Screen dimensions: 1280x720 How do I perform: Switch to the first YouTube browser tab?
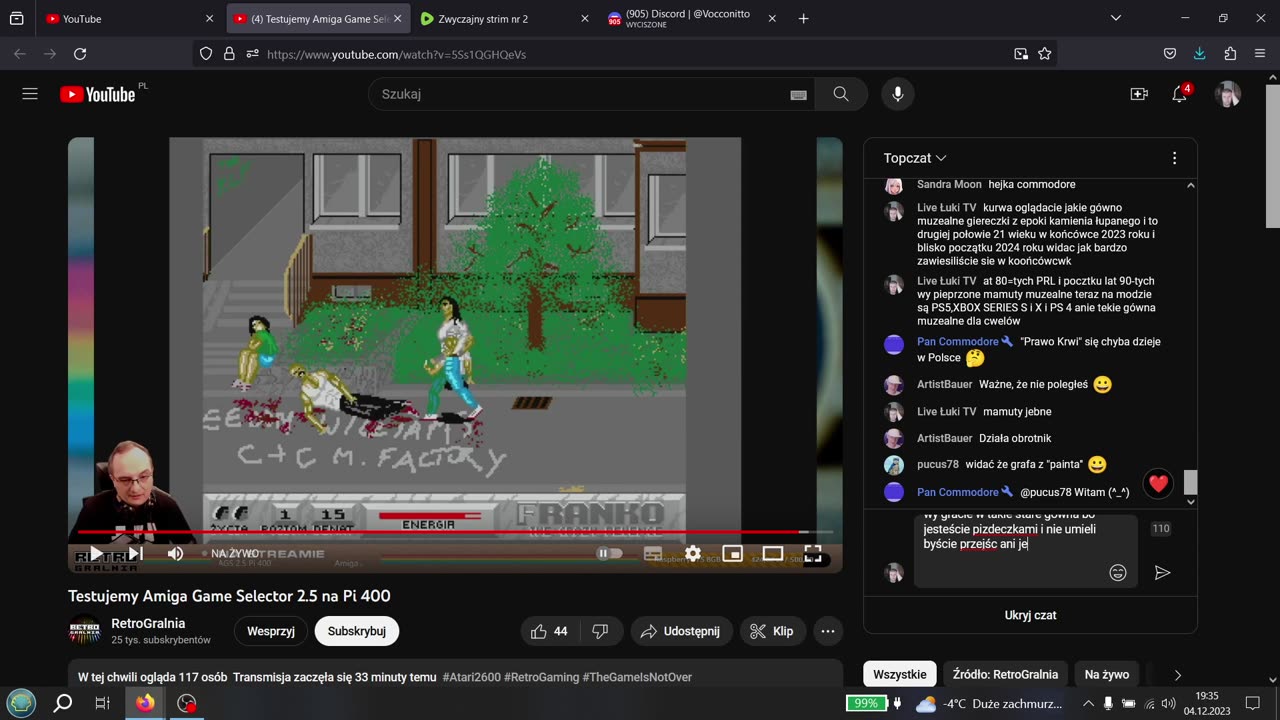tap(128, 18)
